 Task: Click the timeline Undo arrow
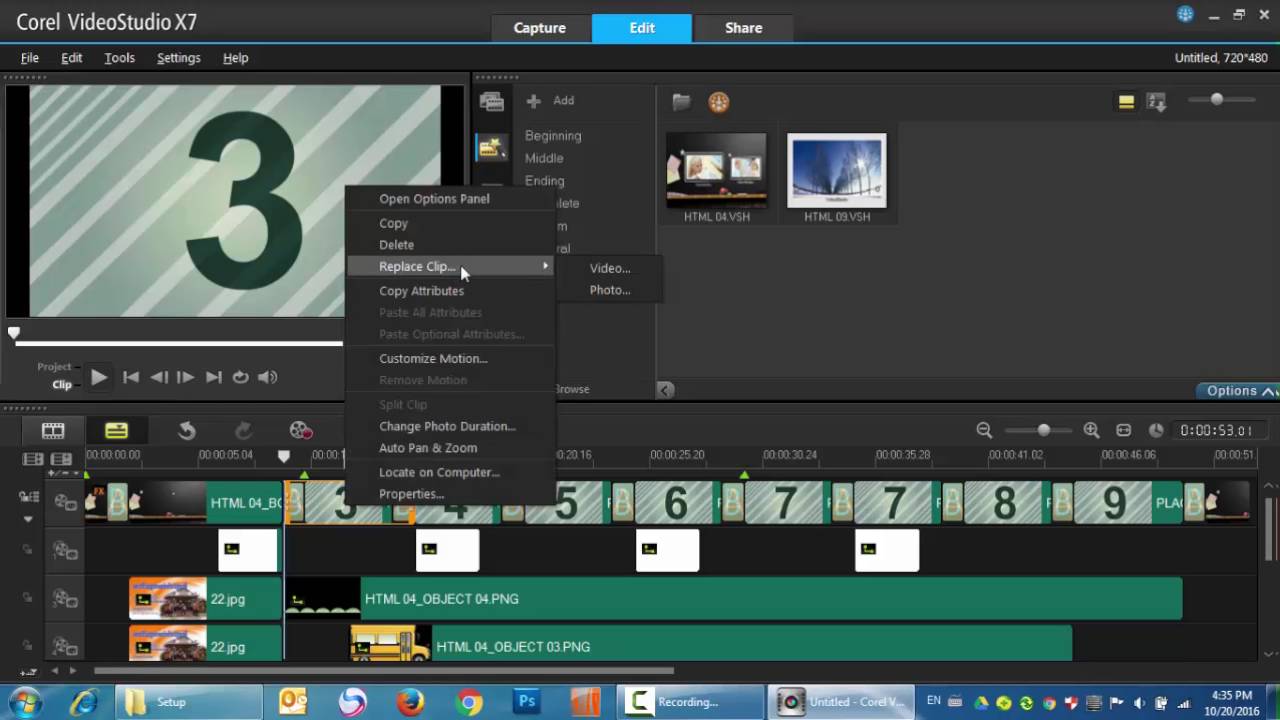pyautogui.click(x=187, y=431)
